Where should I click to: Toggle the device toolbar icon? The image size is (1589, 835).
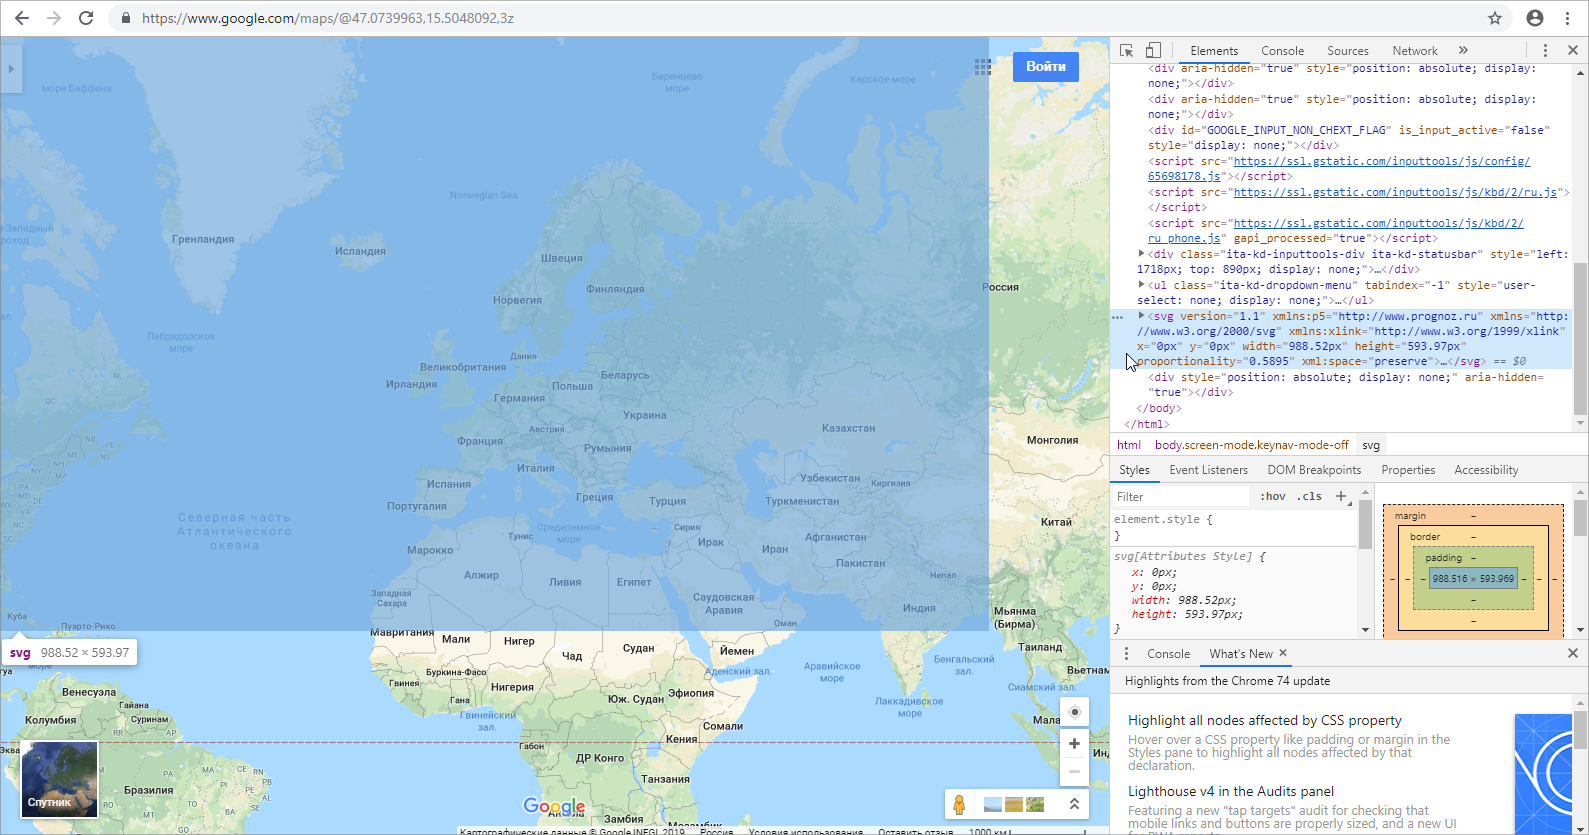coord(1153,50)
